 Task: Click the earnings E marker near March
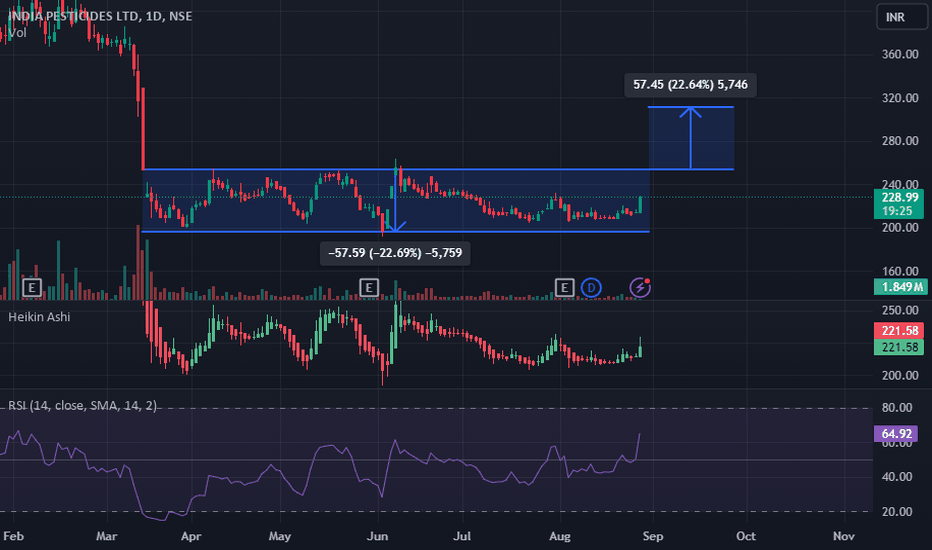pyautogui.click(x=32, y=288)
